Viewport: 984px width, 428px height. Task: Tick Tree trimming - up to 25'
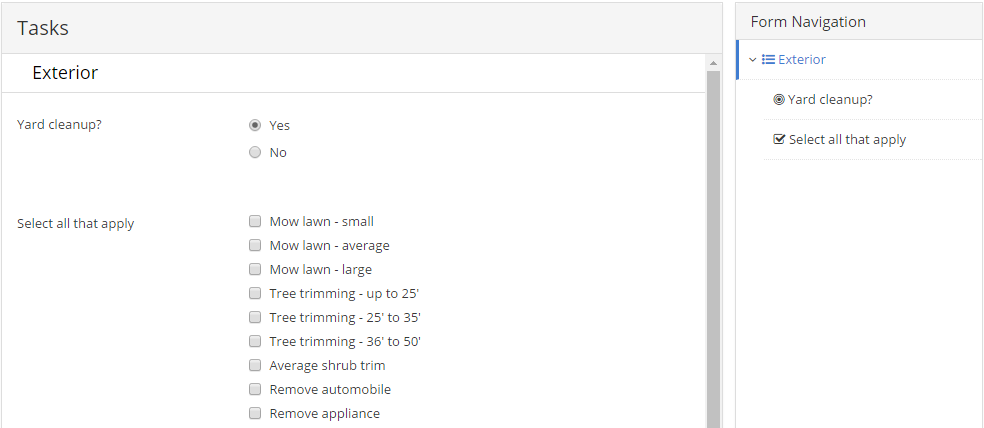(x=255, y=293)
